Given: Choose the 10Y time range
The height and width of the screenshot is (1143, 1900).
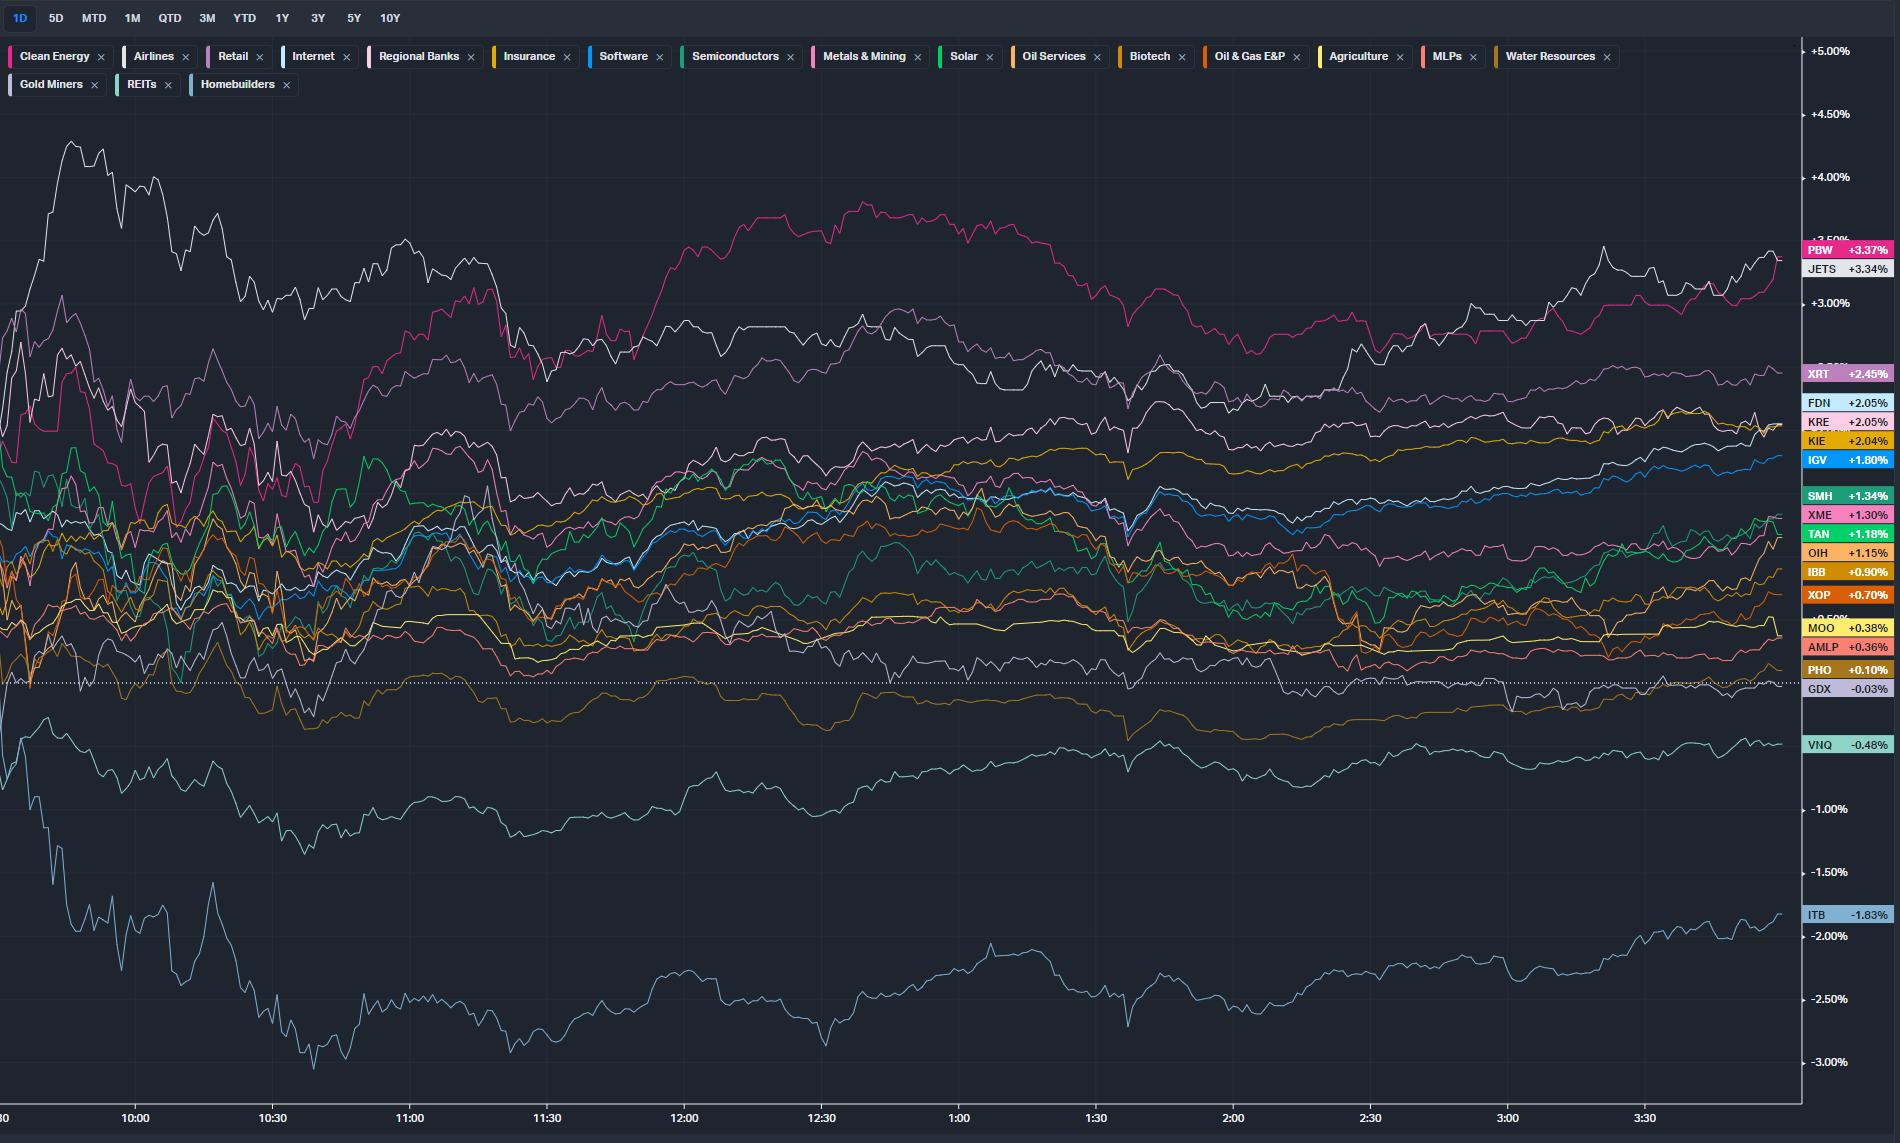Looking at the screenshot, I should coord(390,18).
